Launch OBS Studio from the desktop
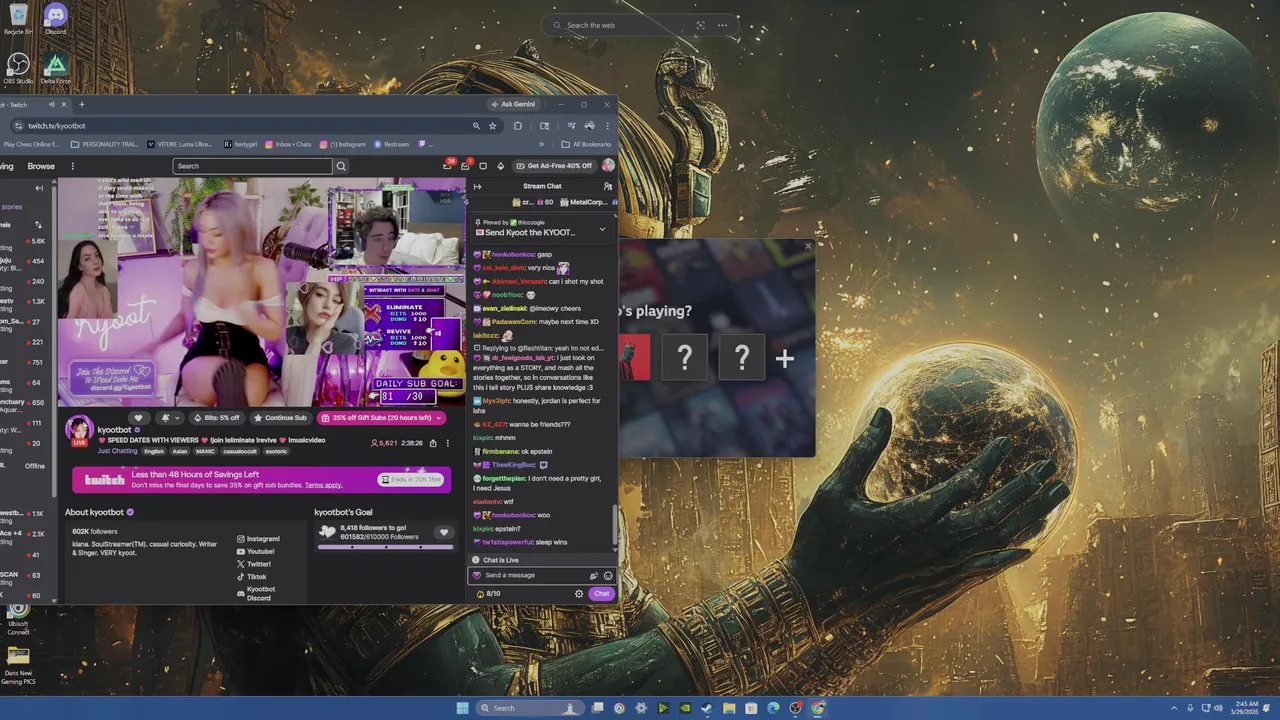Screen dimensions: 1280x720 [x=18, y=68]
